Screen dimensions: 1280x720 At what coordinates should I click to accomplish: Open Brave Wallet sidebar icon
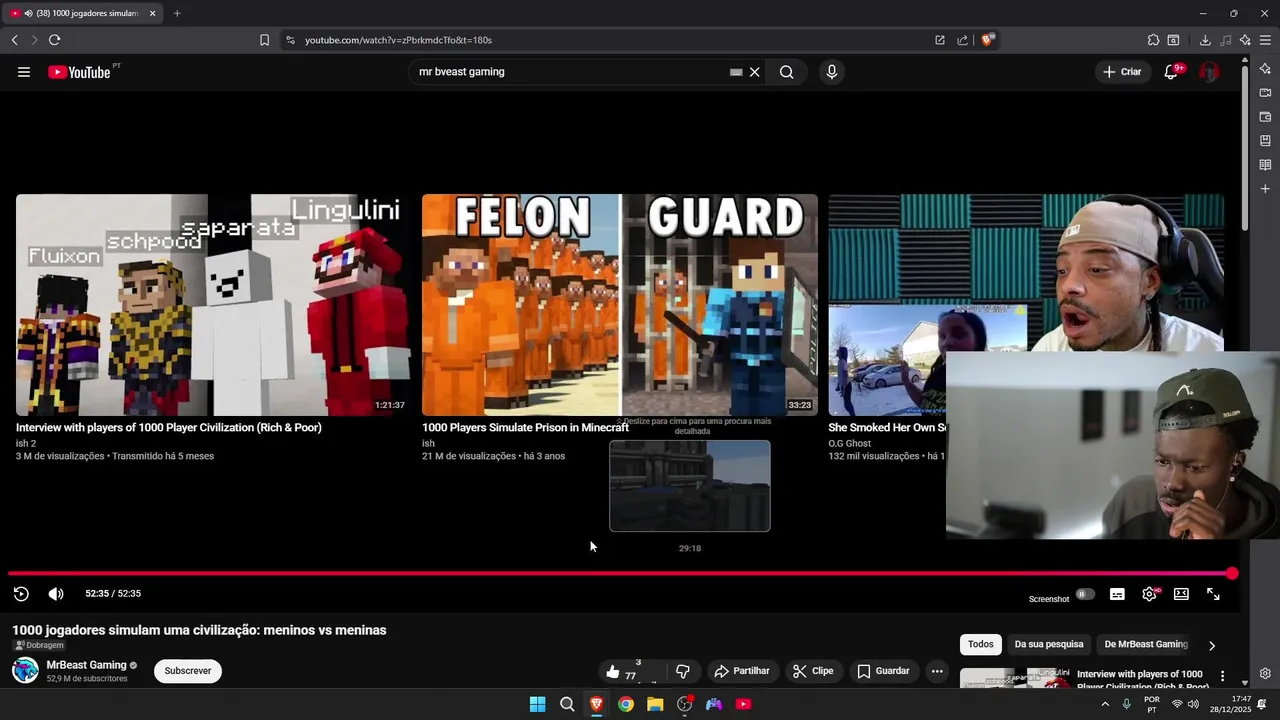pos(1265,117)
